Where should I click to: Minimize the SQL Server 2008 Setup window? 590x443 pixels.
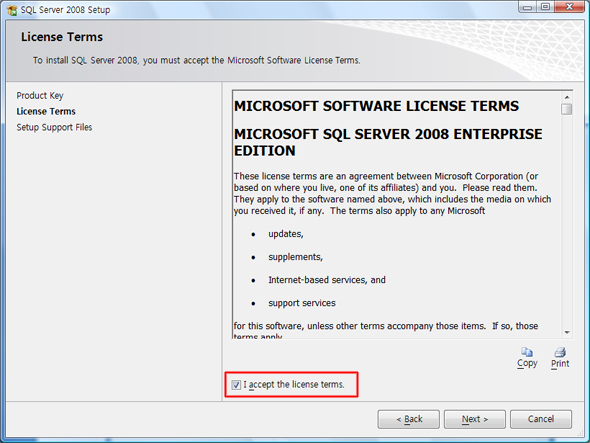[528, 7]
